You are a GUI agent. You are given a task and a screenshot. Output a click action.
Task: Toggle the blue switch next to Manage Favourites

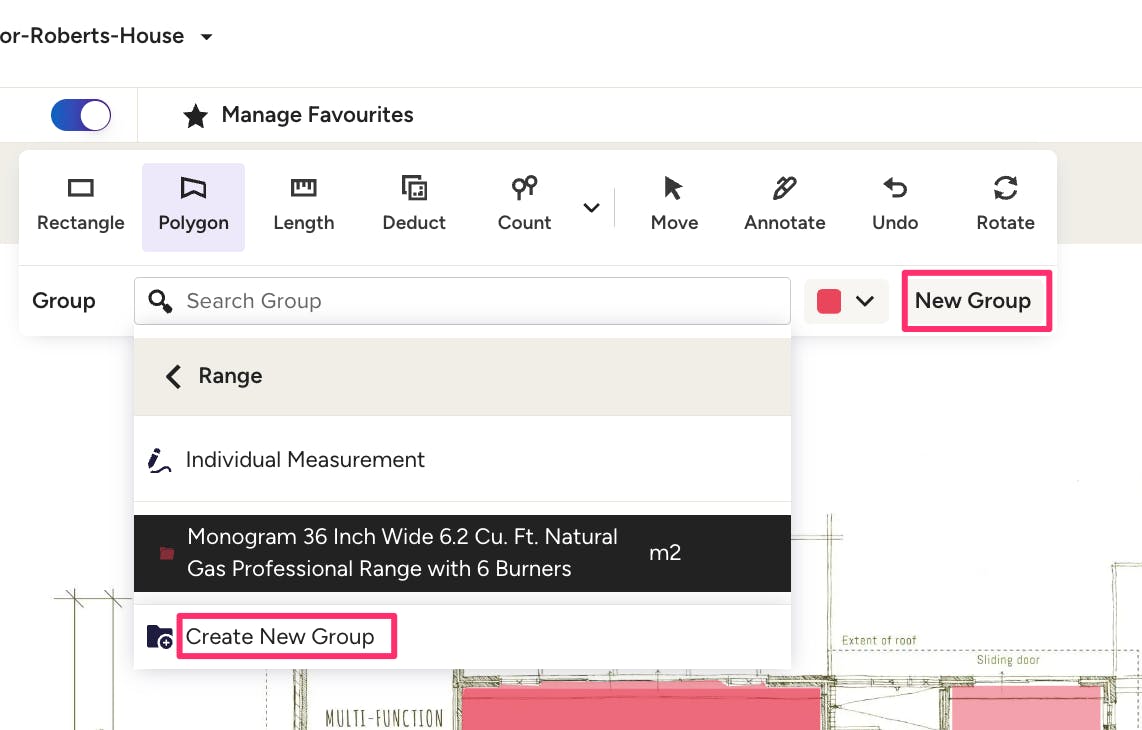[81, 115]
